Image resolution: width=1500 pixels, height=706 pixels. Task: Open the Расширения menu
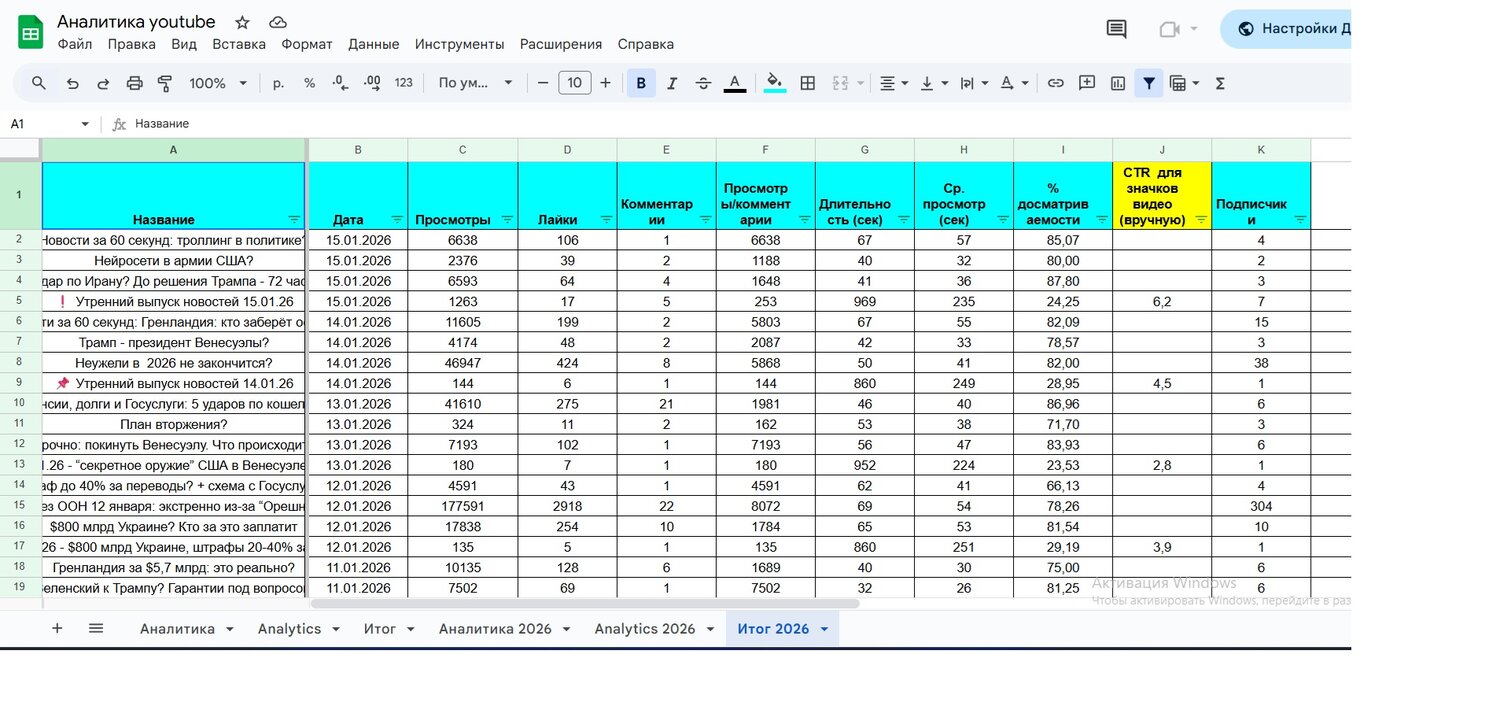561,44
